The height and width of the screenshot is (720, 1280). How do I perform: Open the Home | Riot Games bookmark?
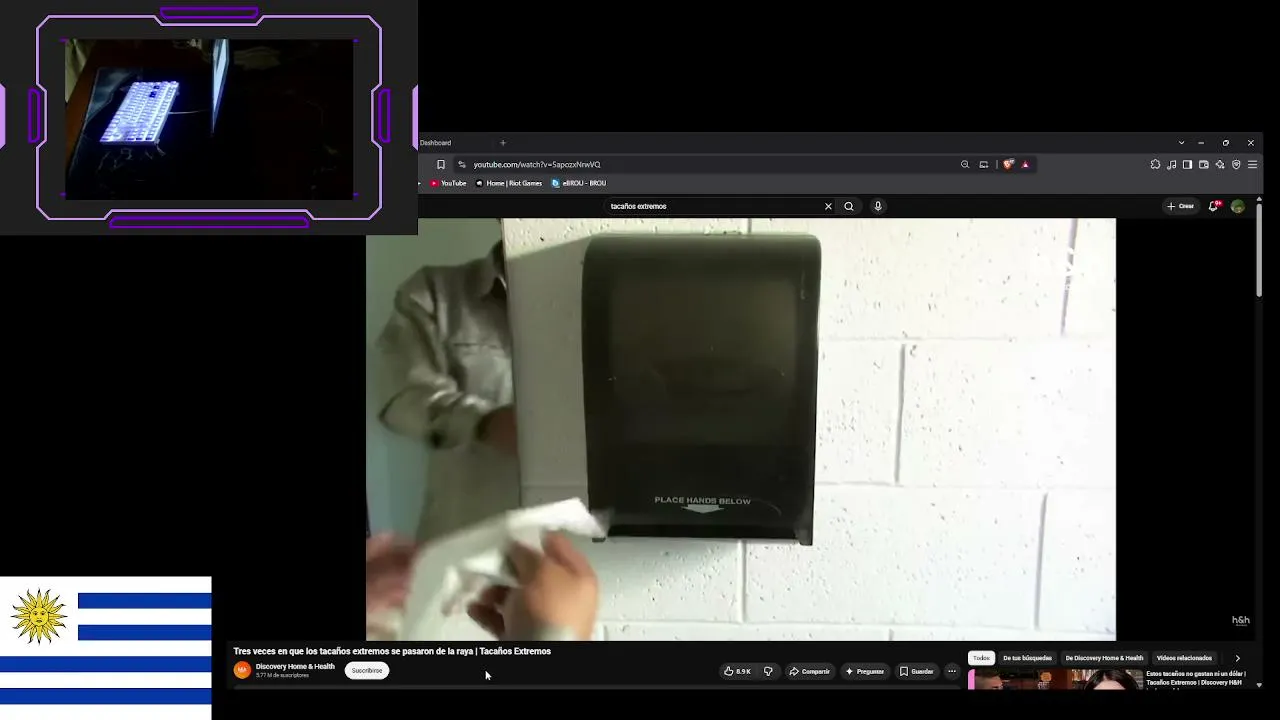(x=509, y=183)
